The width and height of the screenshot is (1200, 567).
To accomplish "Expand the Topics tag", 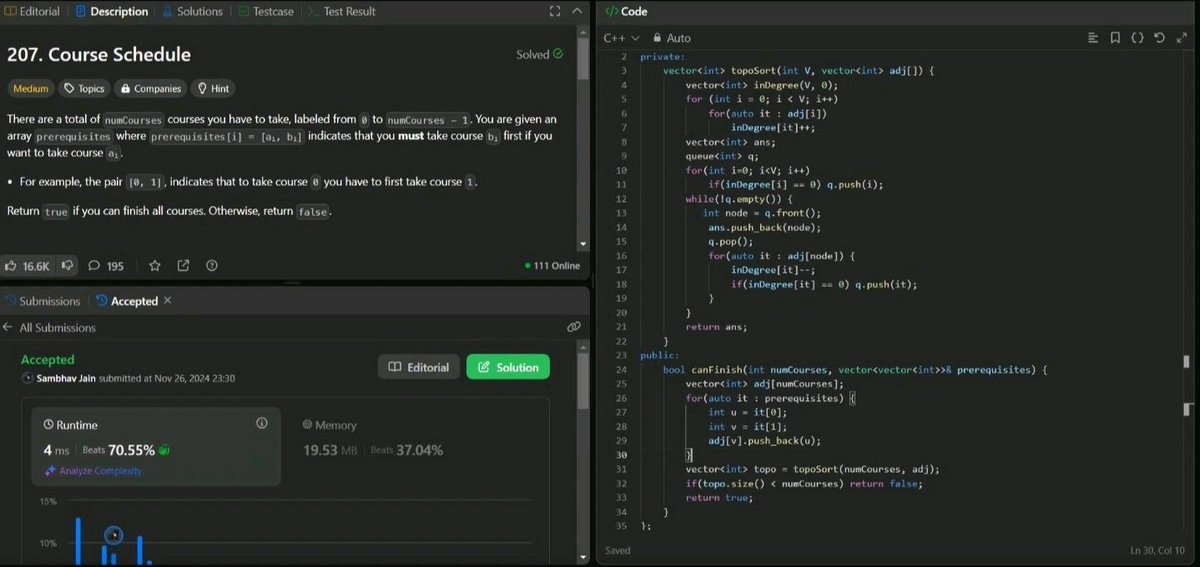I will (84, 88).
